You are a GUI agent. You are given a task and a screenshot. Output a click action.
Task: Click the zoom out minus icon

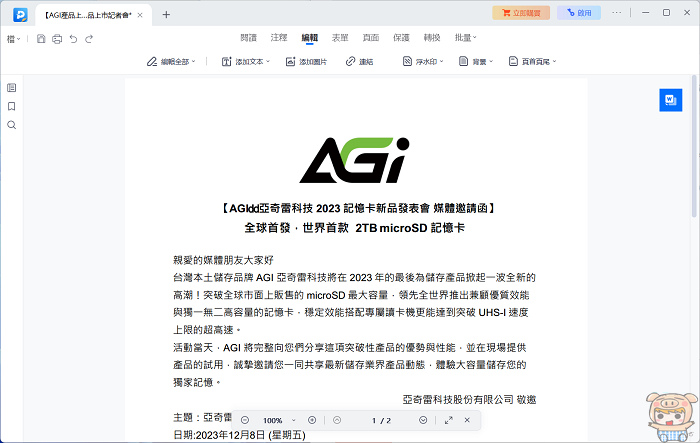245,420
